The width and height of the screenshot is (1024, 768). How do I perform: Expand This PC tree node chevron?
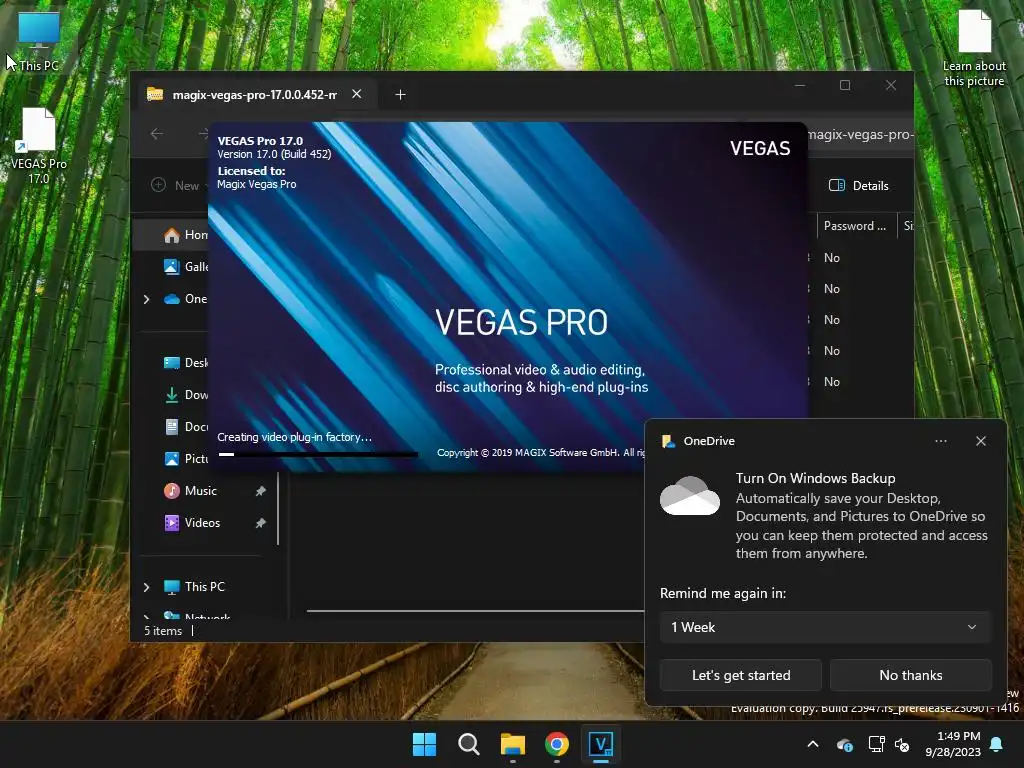point(147,587)
